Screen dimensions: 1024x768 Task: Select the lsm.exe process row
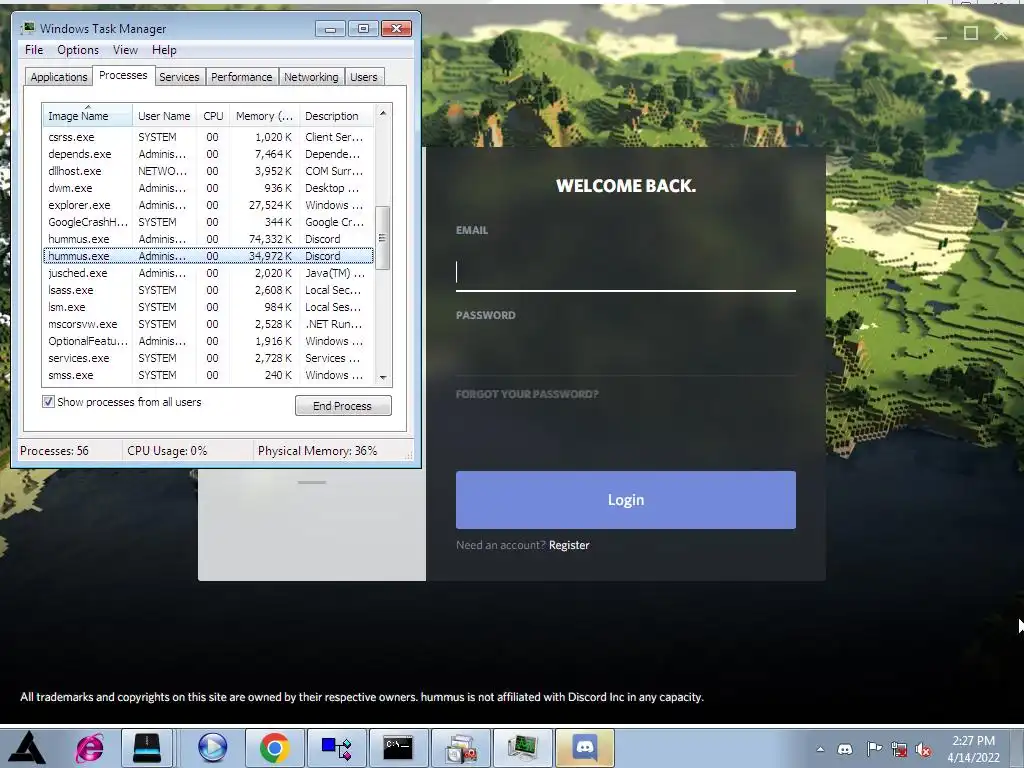(208, 307)
